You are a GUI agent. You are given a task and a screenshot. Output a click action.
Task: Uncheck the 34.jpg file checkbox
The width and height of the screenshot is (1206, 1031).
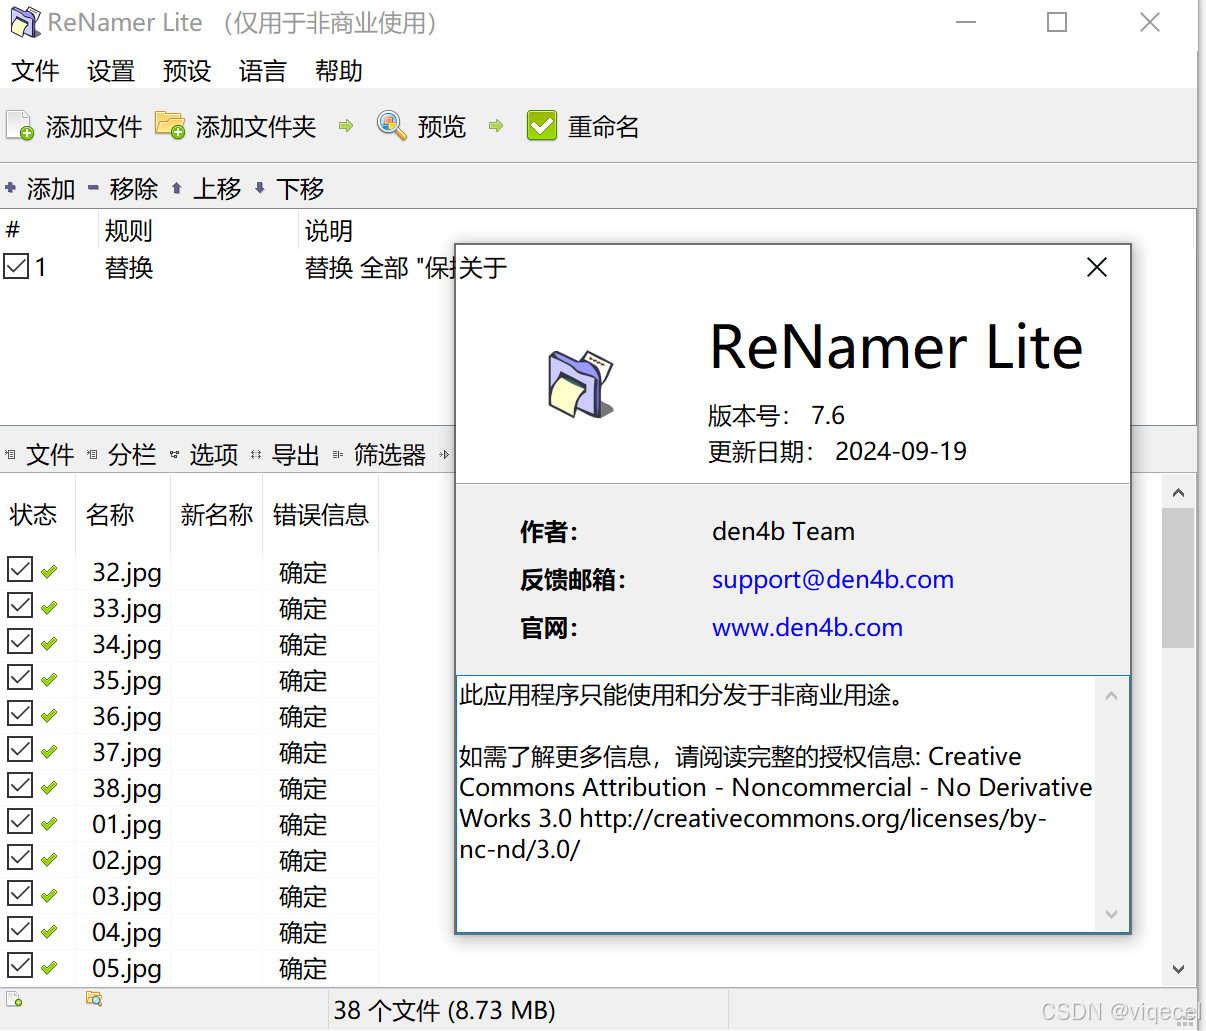20,642
